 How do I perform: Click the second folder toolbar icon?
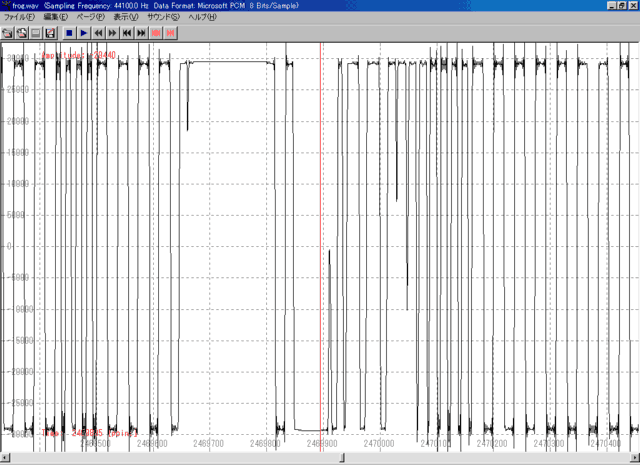(21, 33)
